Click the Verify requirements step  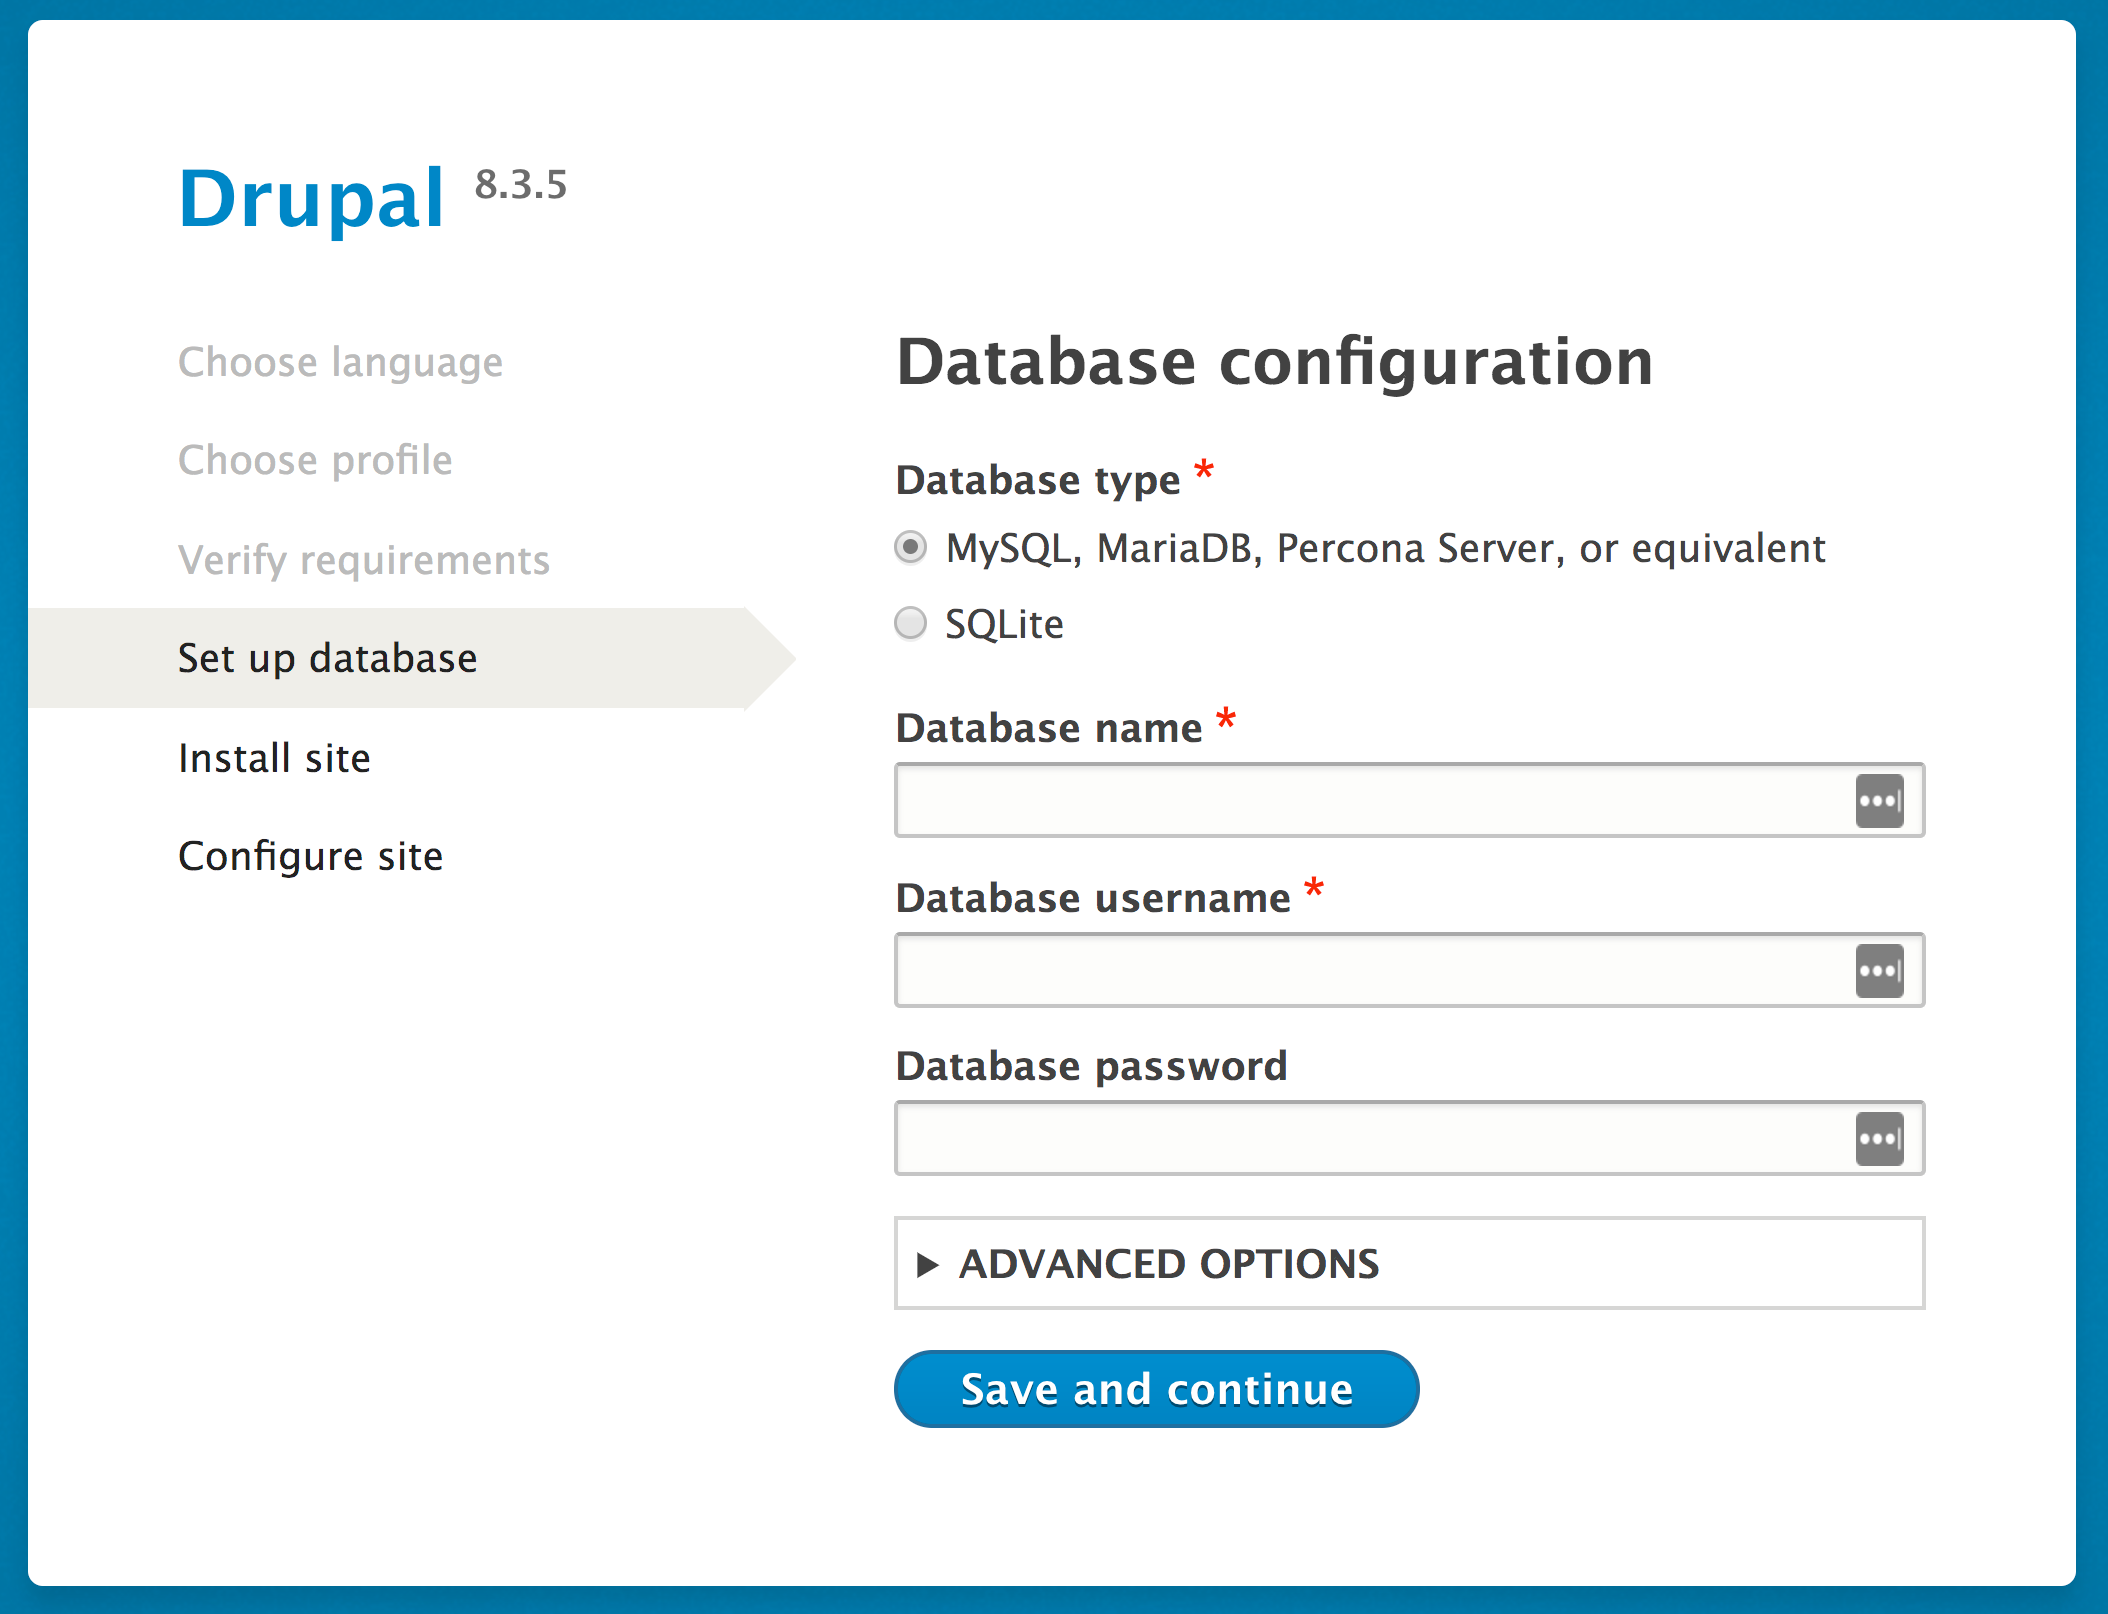click(x=364, y=560)
